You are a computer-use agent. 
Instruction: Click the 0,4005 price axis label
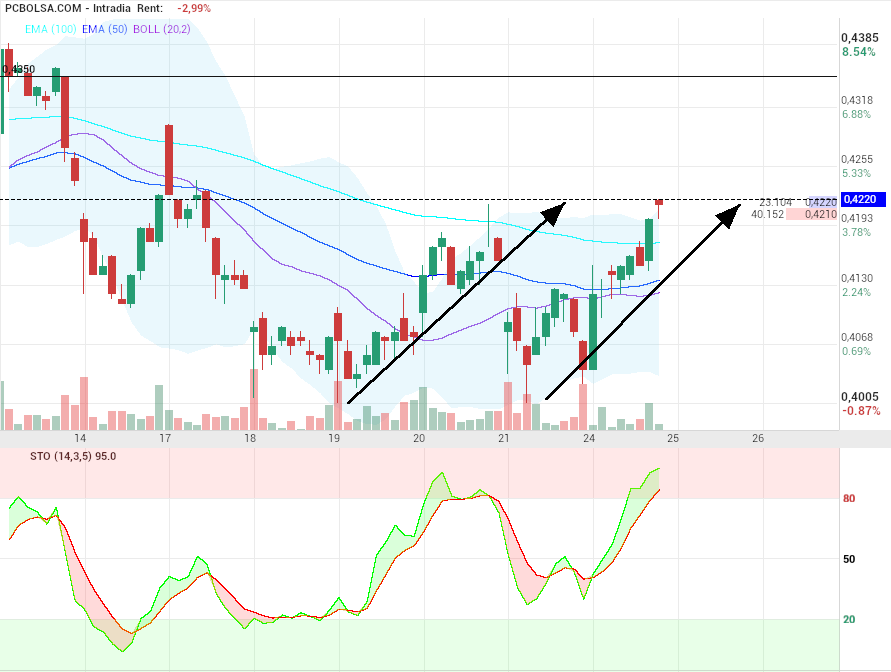point(860,396)
